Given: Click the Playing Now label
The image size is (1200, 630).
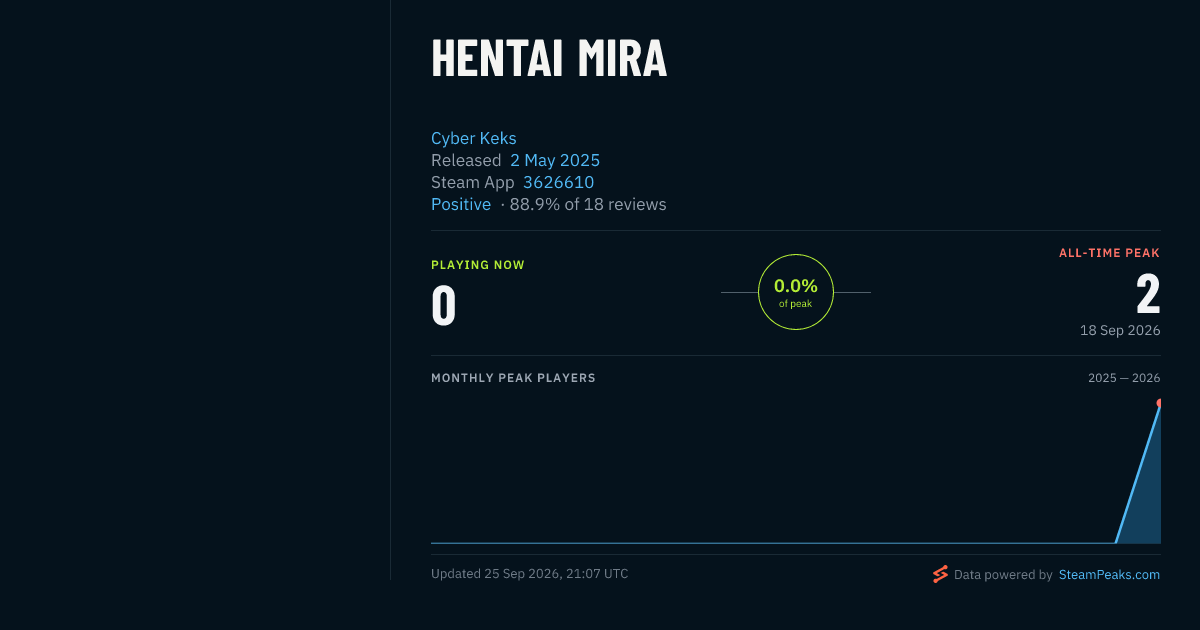Looking at the screenshot, I should point(478,265).
